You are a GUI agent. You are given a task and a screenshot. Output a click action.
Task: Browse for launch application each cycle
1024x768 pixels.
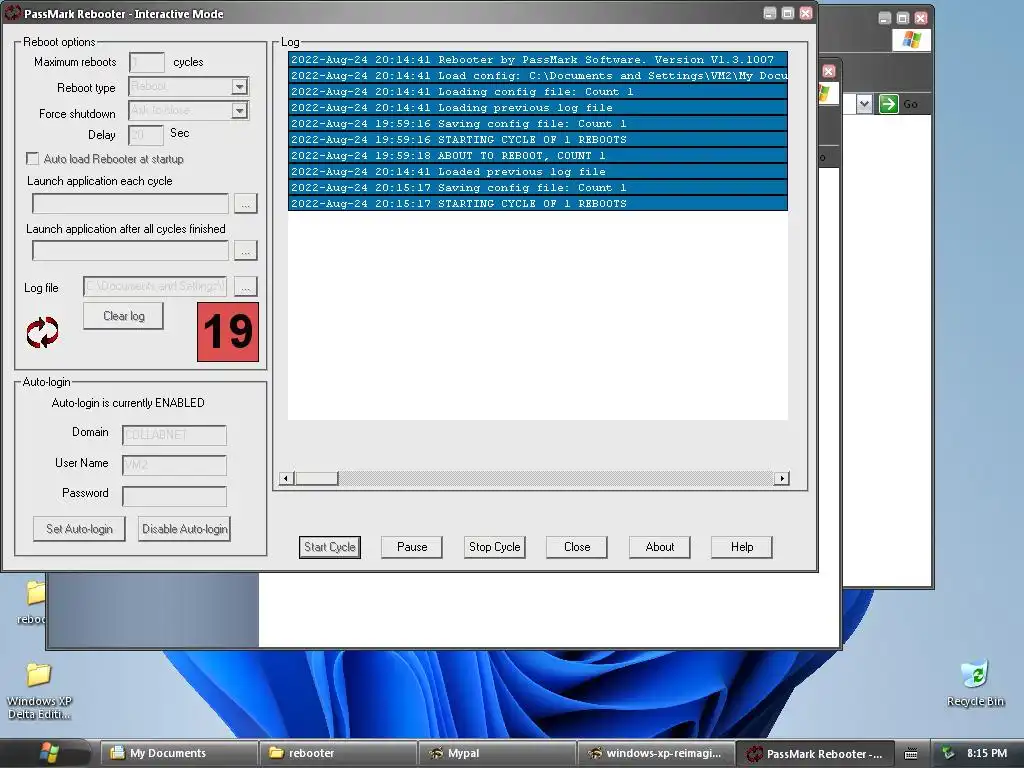pyautogui.click(x=246, y=204)
